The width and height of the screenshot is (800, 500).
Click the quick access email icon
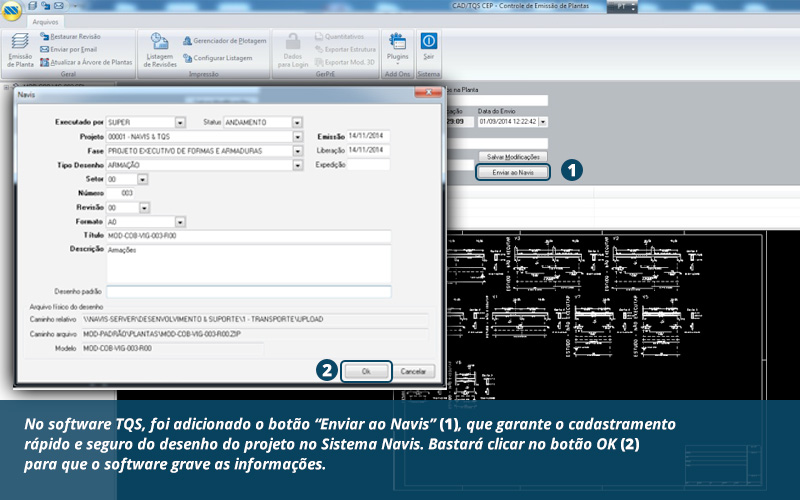[59, 6]
